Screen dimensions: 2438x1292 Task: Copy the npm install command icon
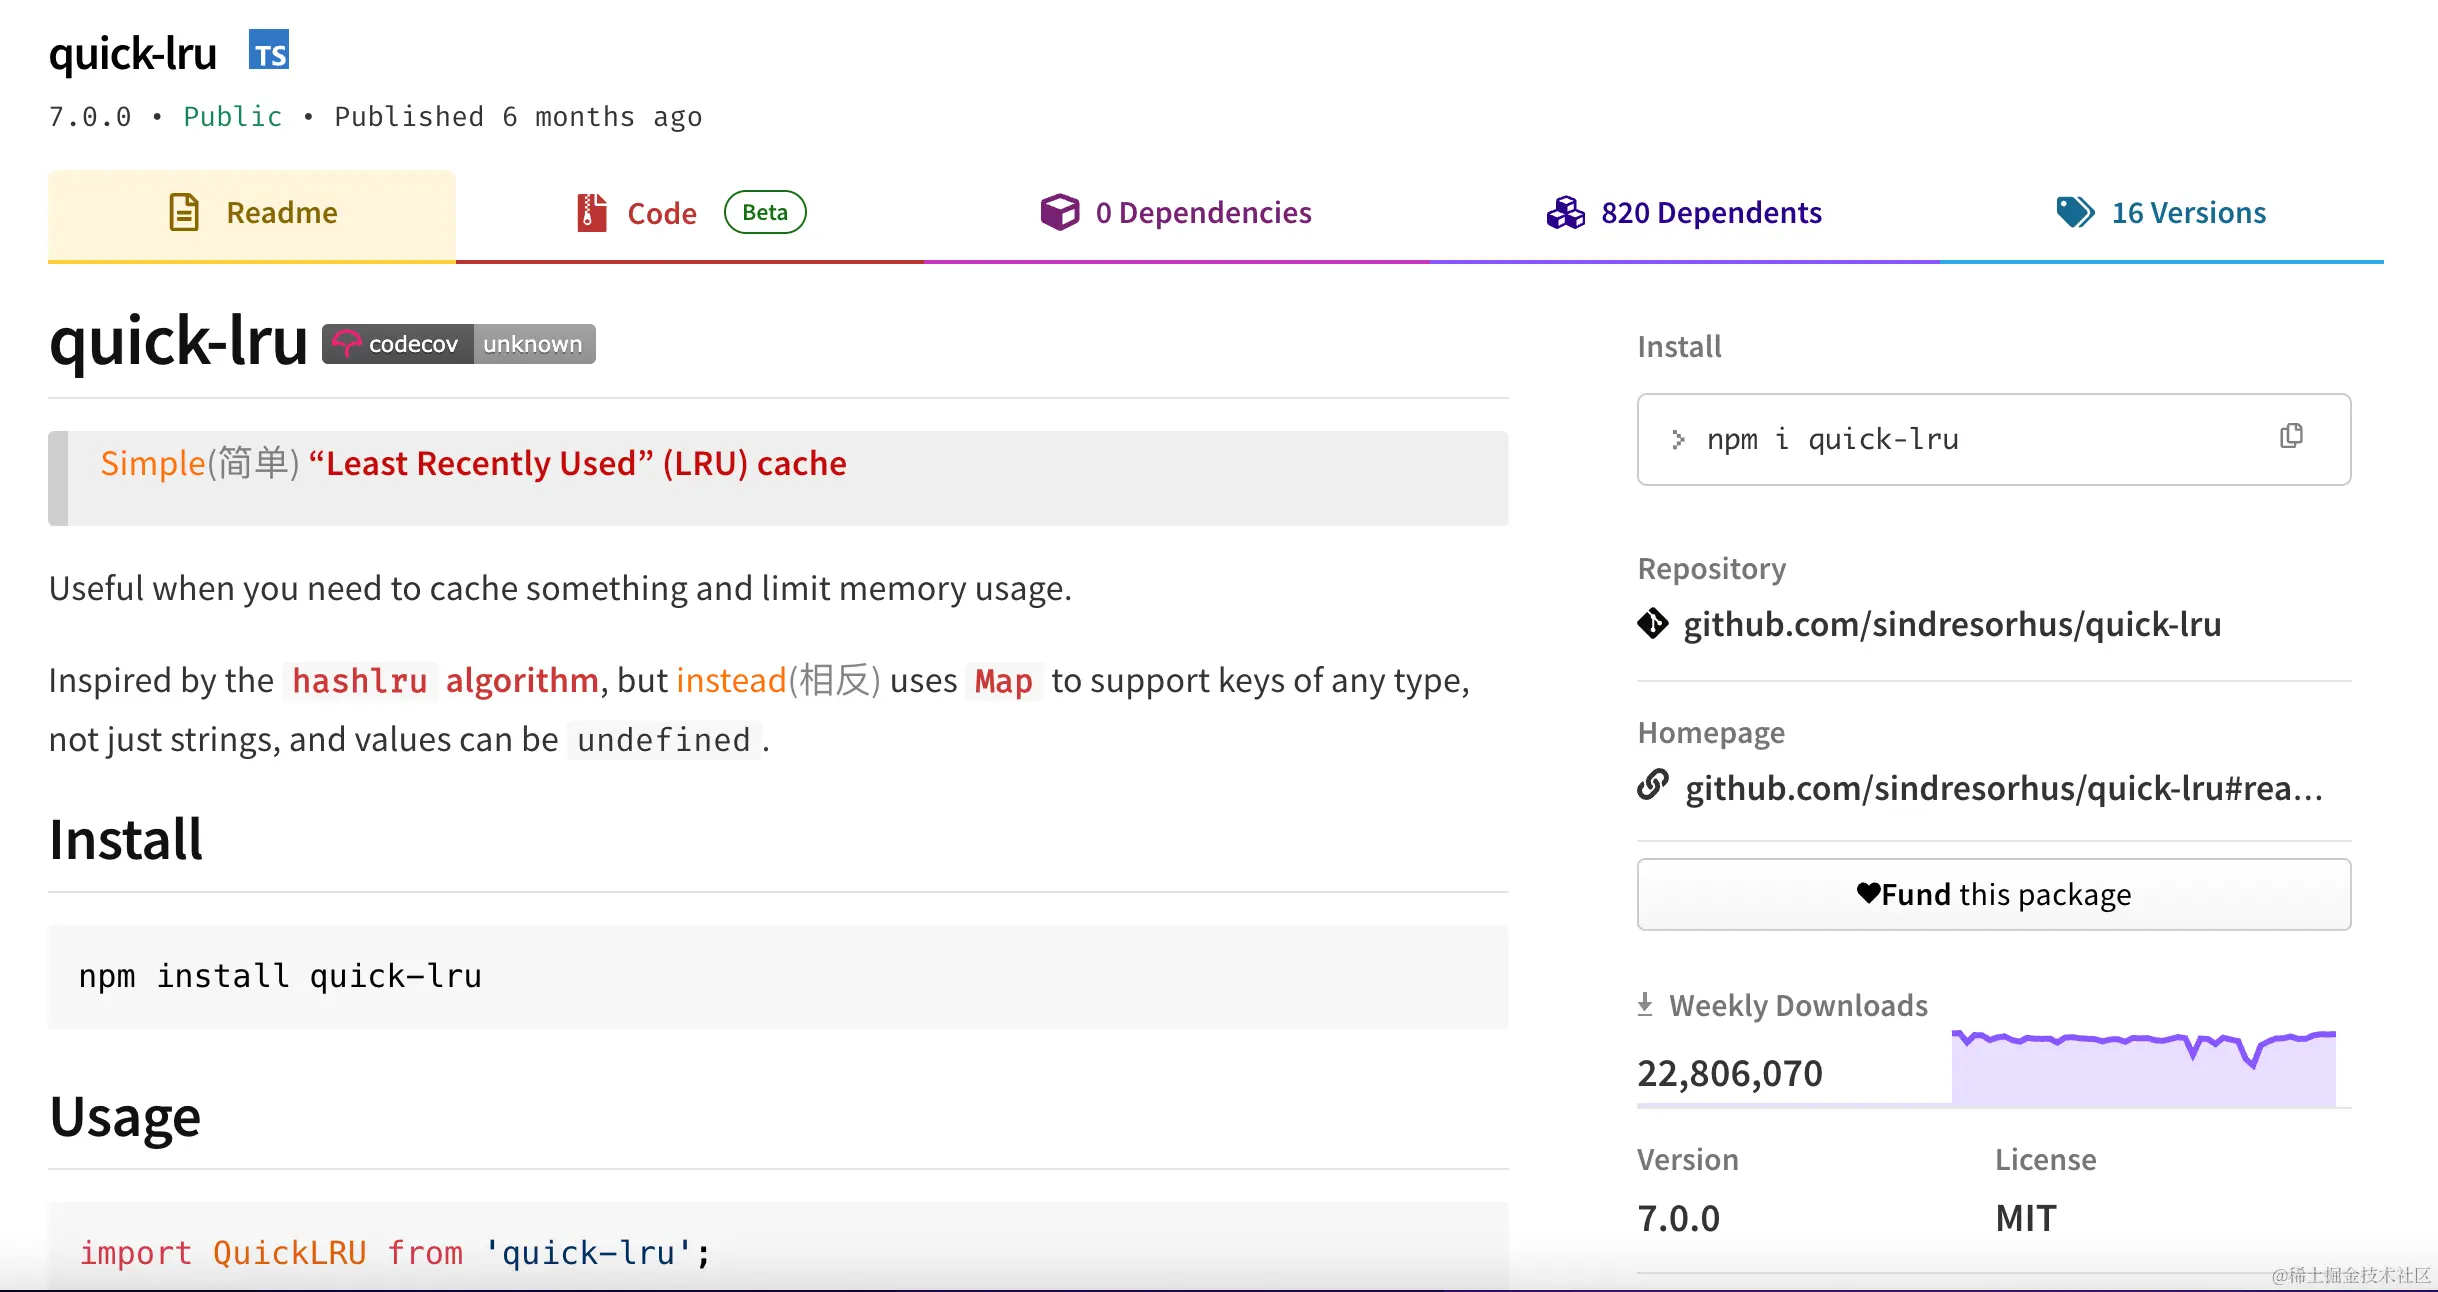click(x=2291, y=437)
